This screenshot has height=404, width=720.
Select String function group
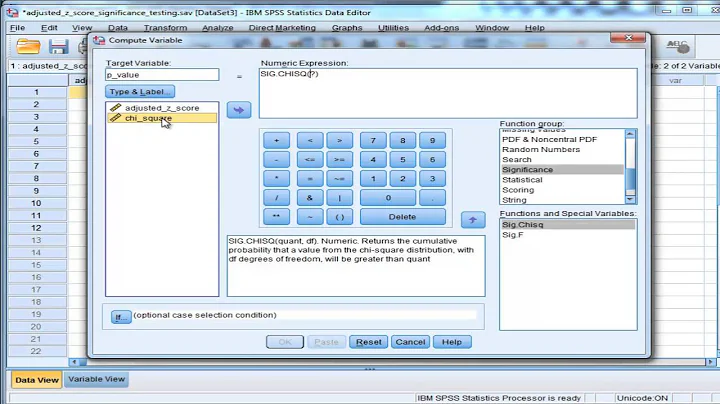click(x=562, y=200)
